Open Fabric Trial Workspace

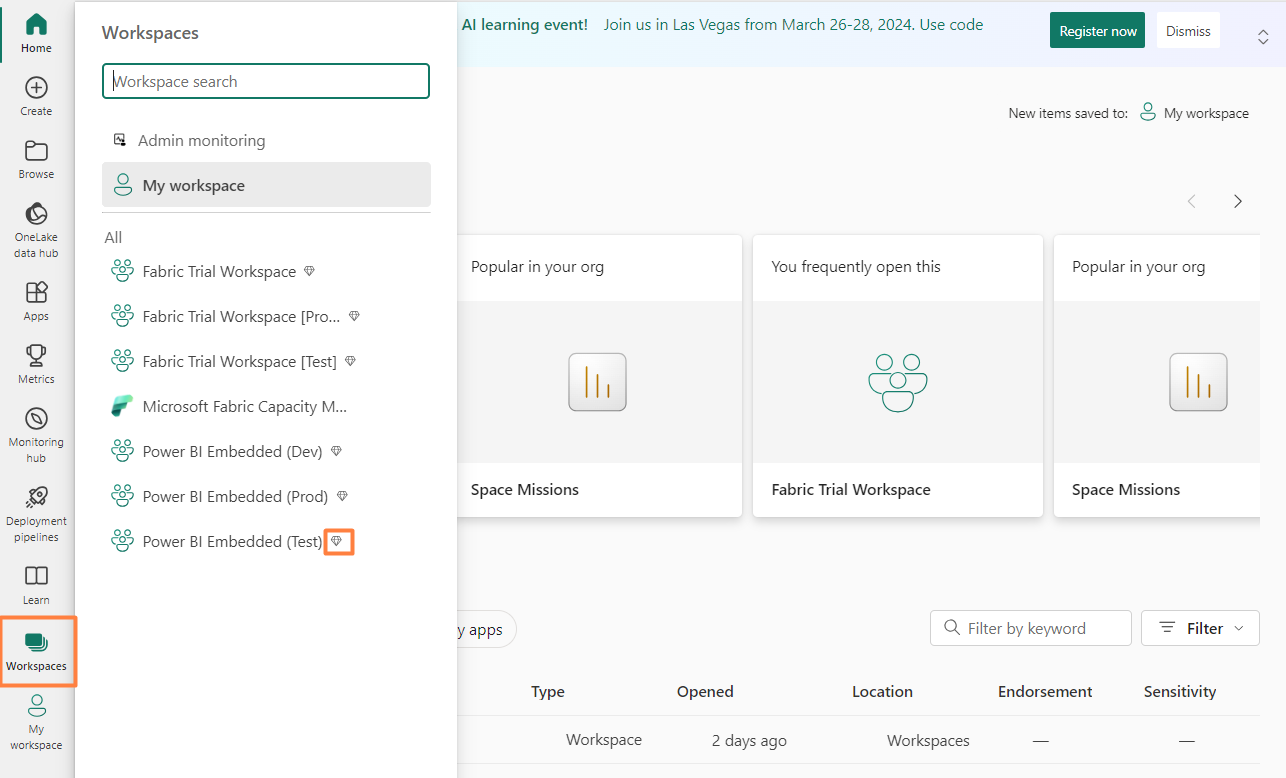pos(219,271)
